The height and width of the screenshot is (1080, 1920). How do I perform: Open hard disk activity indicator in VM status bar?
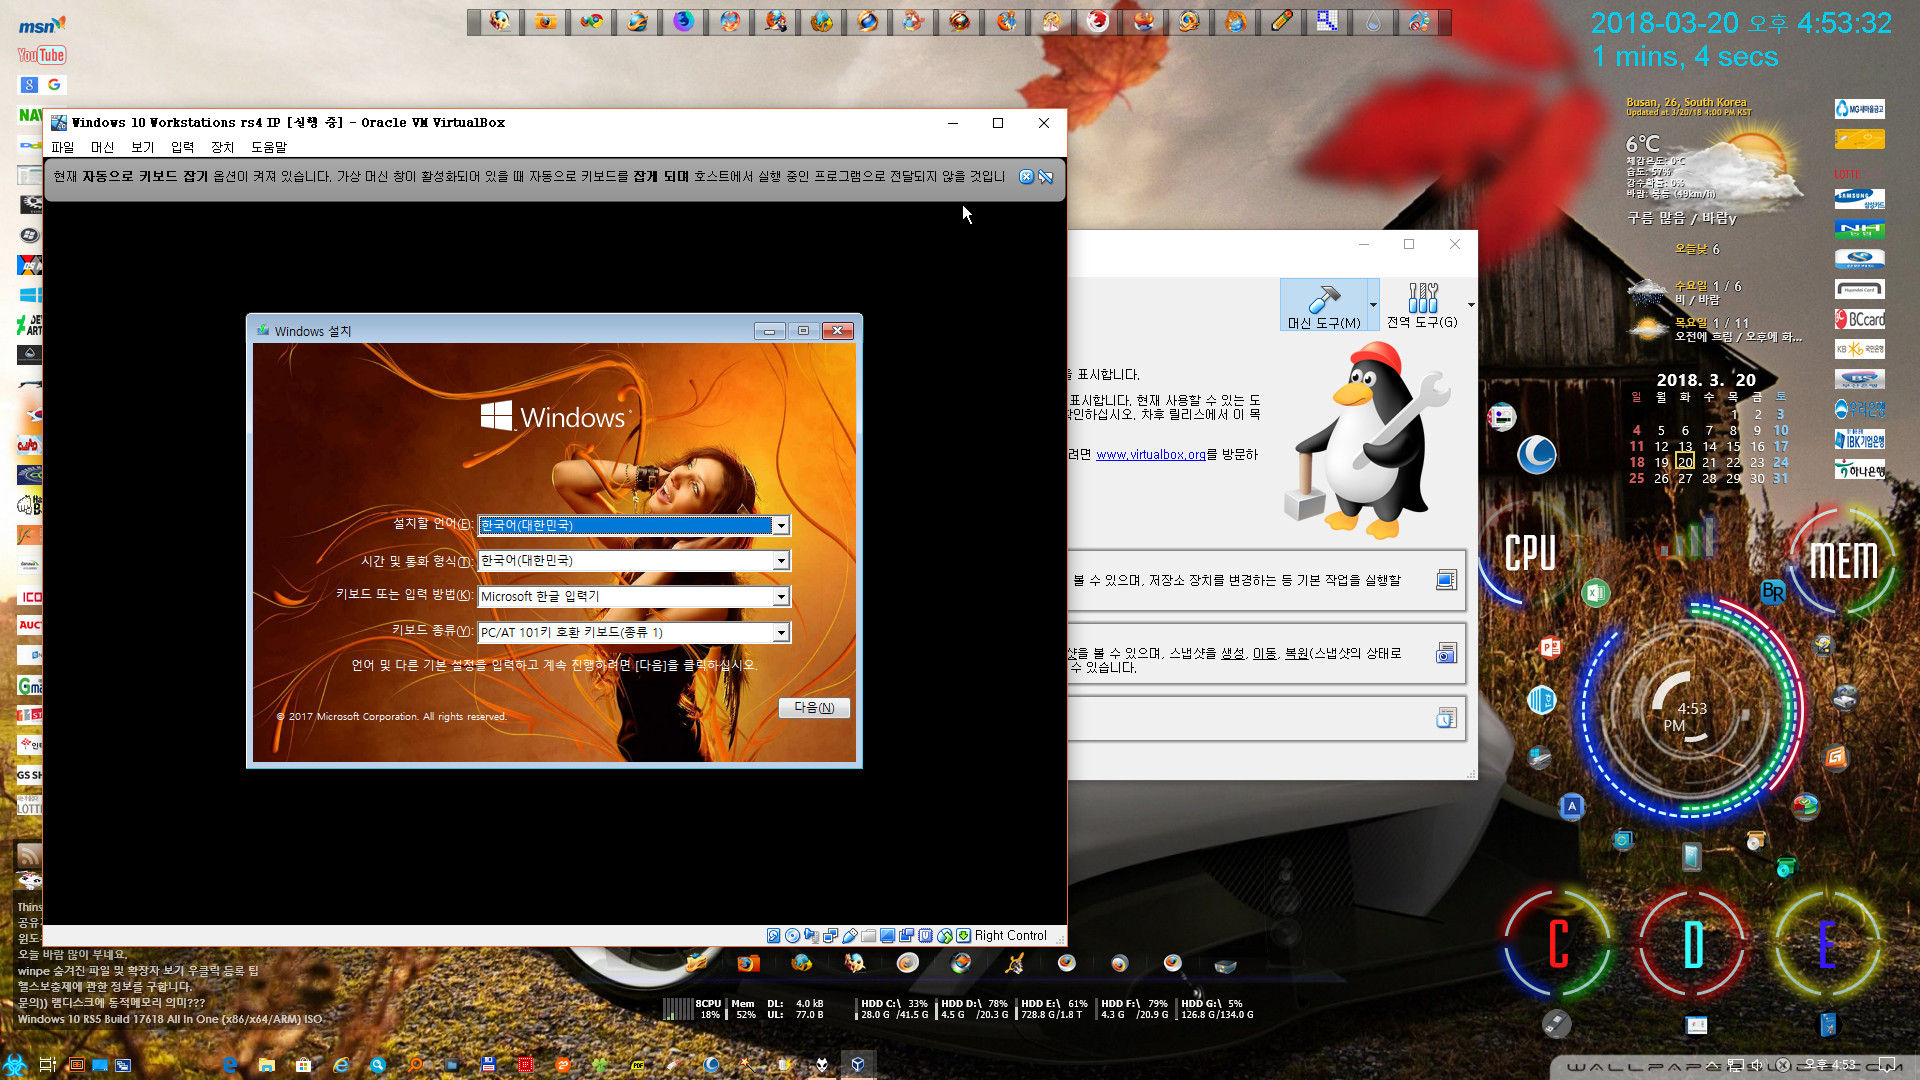[x=773, y=936]
